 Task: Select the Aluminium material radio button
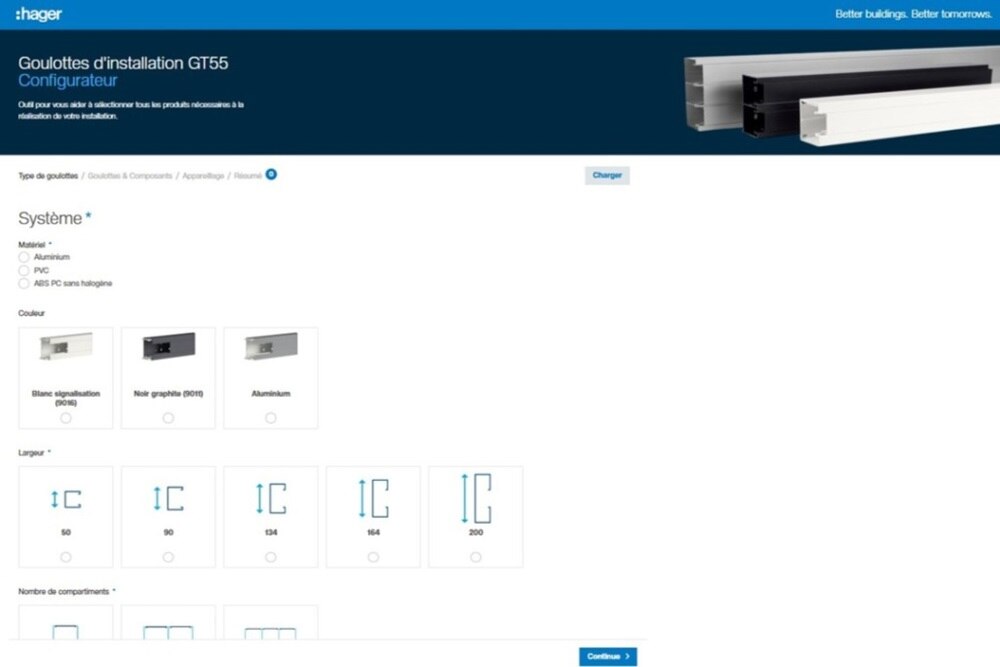[24, 257]
